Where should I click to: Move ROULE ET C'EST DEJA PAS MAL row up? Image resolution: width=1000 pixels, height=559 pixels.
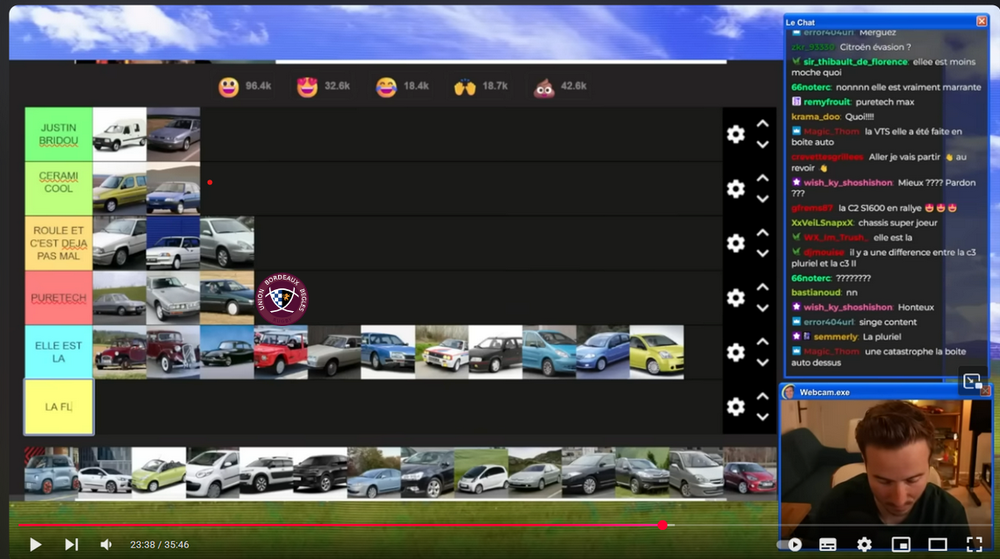click(763, 233)
